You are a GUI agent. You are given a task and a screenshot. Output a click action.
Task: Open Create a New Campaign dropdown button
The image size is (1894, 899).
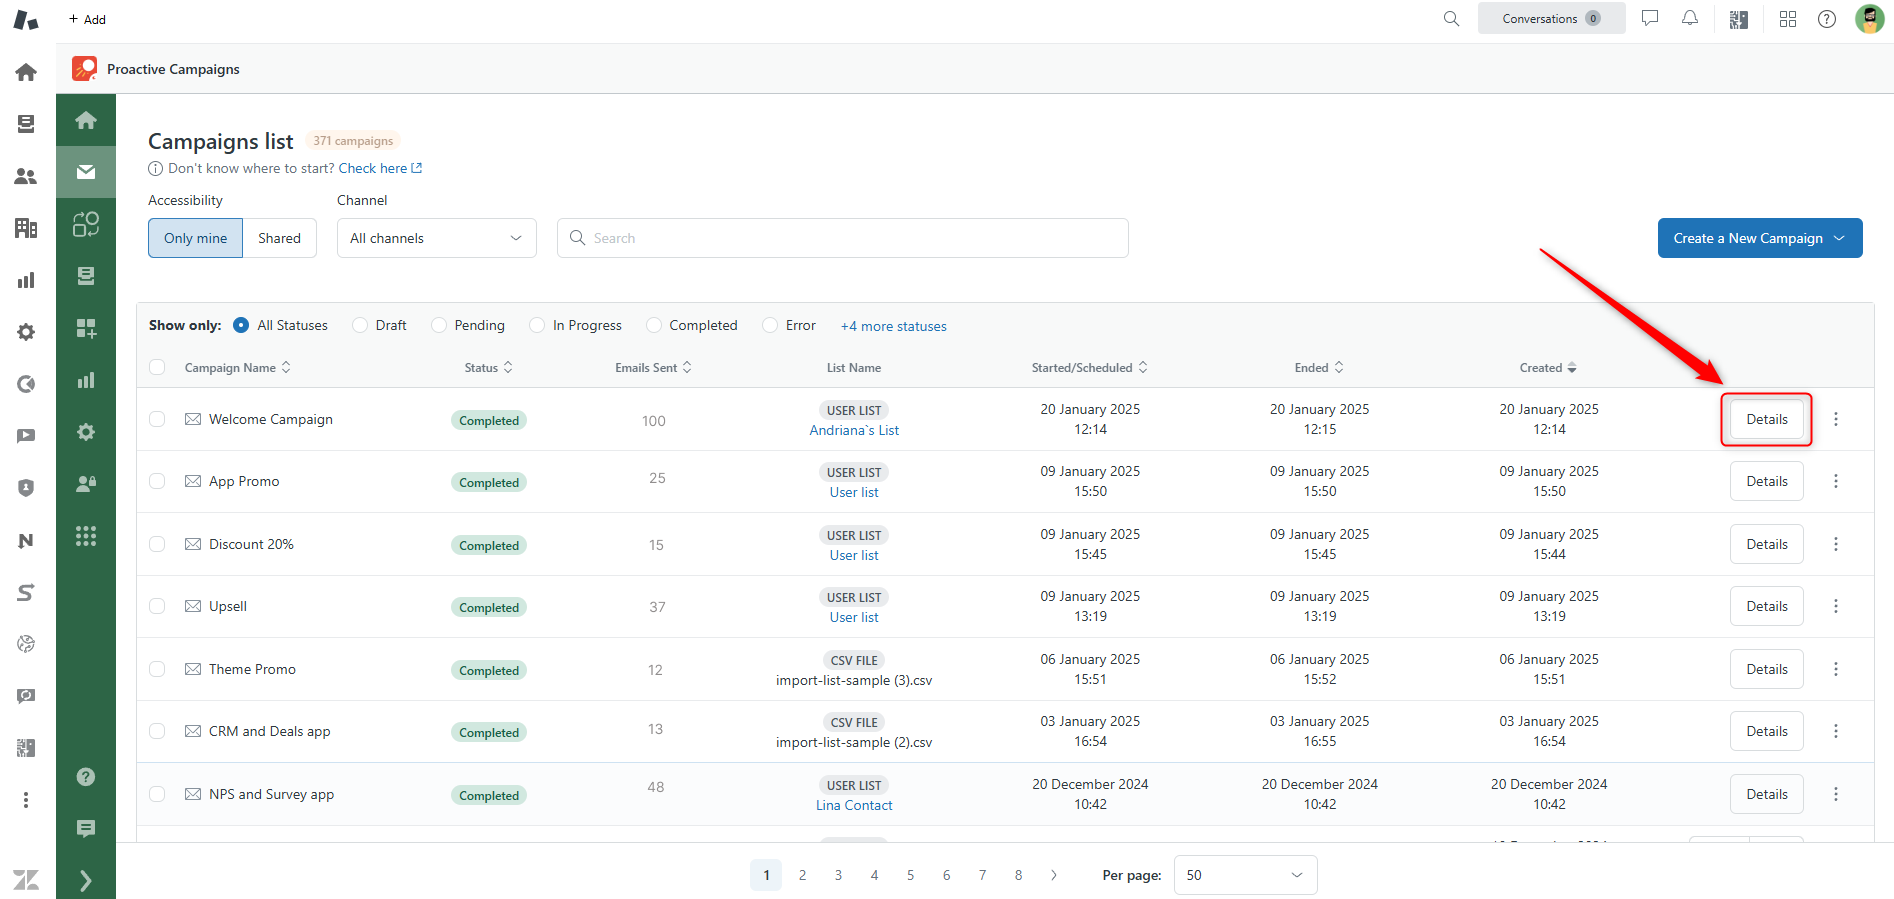point(1760,238)
